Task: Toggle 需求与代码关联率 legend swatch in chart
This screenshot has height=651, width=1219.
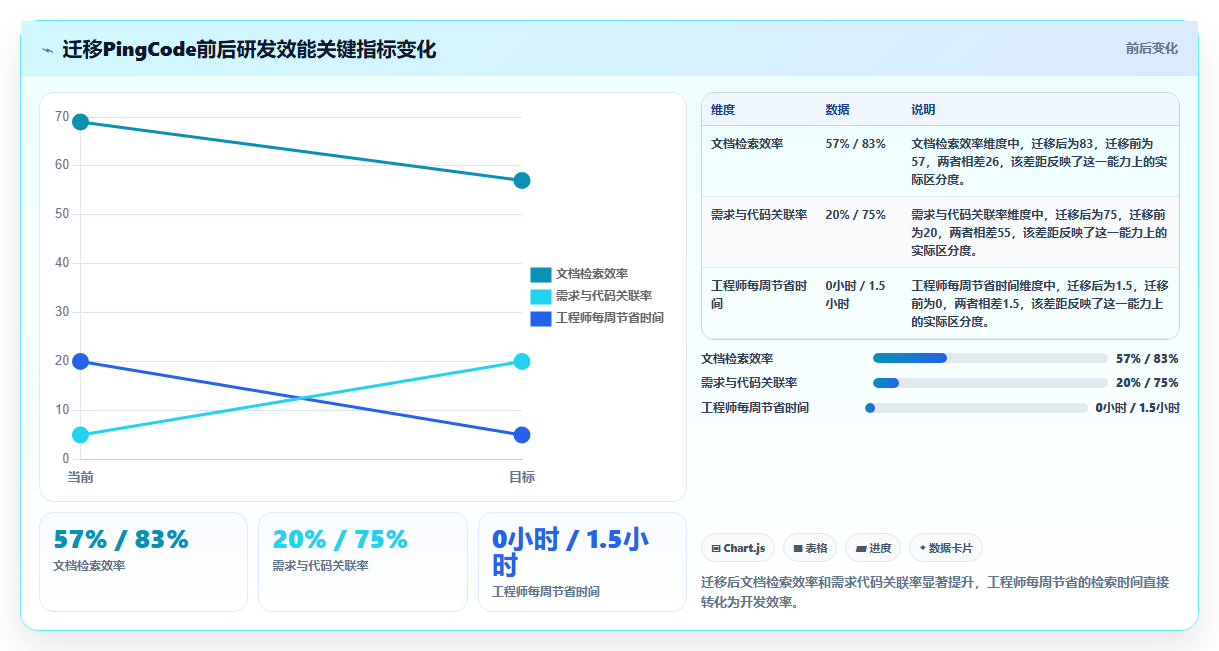Action: [541, 296]
